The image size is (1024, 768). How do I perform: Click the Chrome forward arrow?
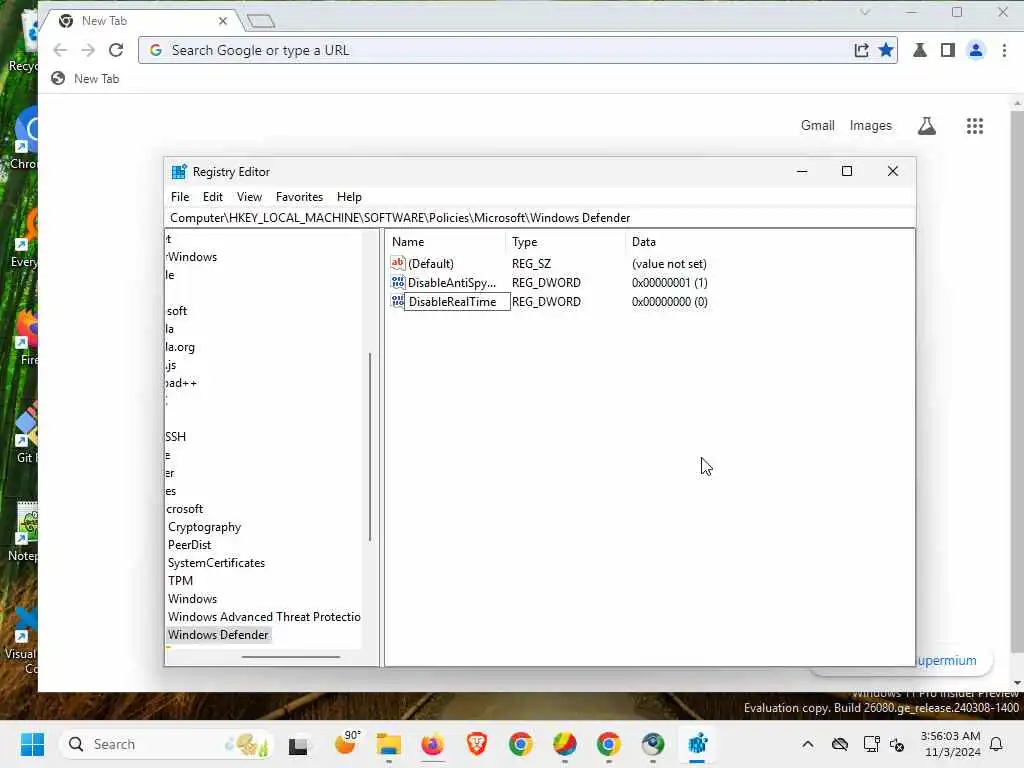pyautogui.click(x=88, y=50)
